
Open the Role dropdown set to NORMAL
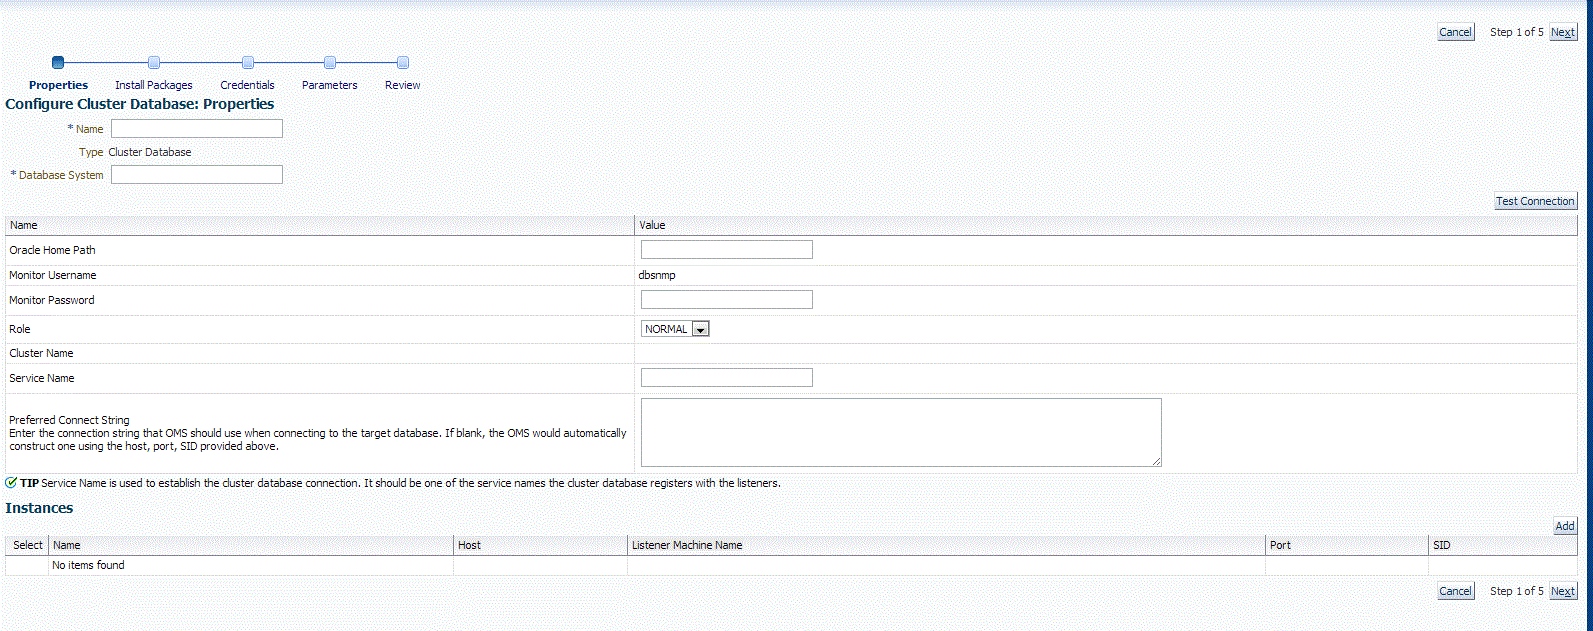[x=675, y=329]
